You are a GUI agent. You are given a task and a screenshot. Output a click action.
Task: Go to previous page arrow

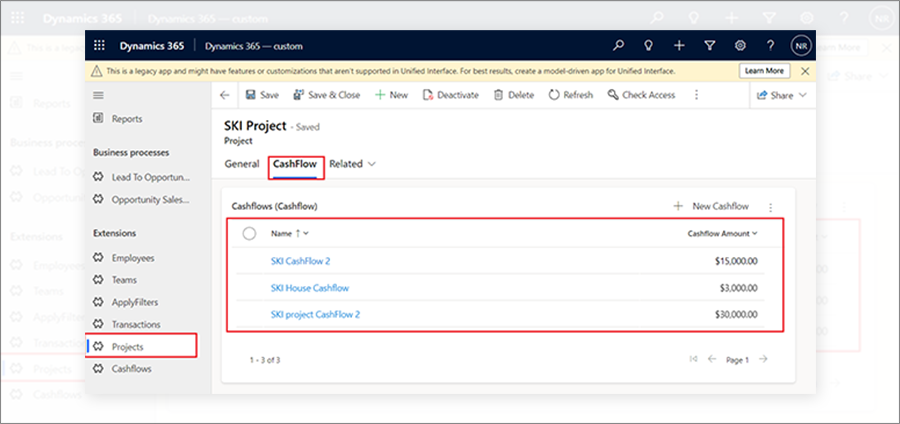point(712,359)
